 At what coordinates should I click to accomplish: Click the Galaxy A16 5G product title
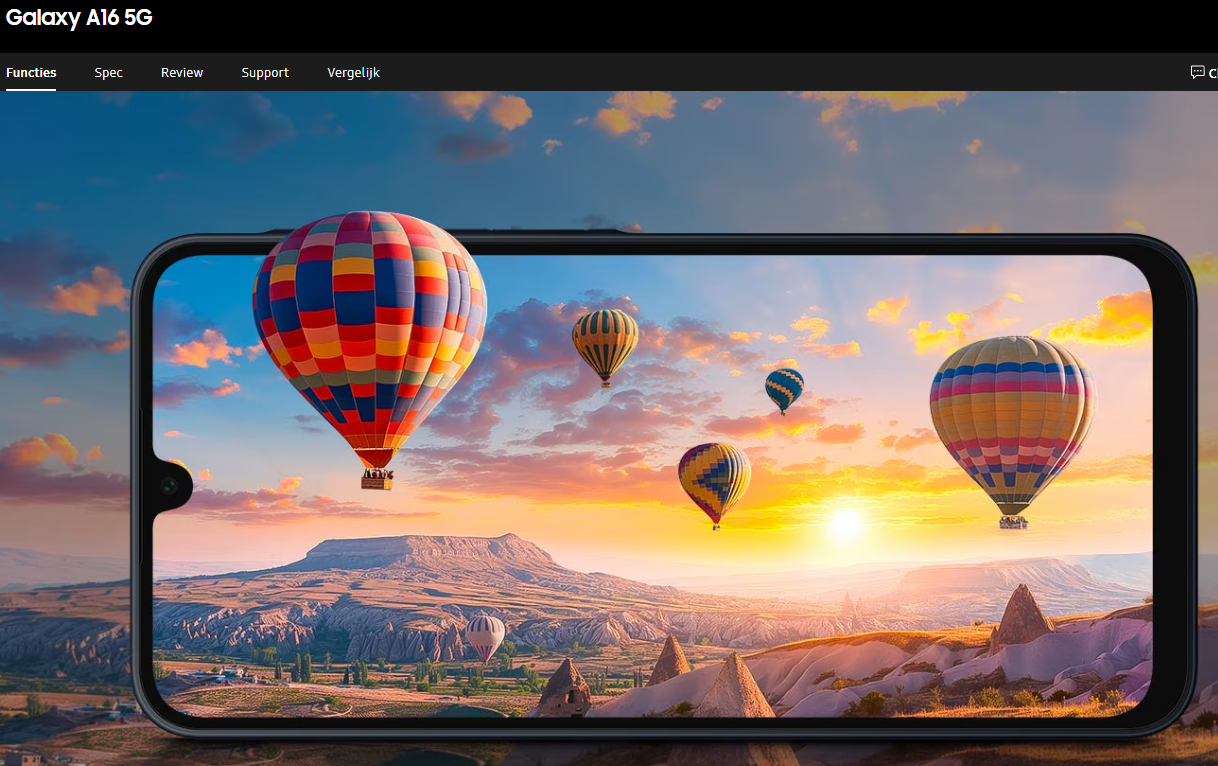pos(79,18)
